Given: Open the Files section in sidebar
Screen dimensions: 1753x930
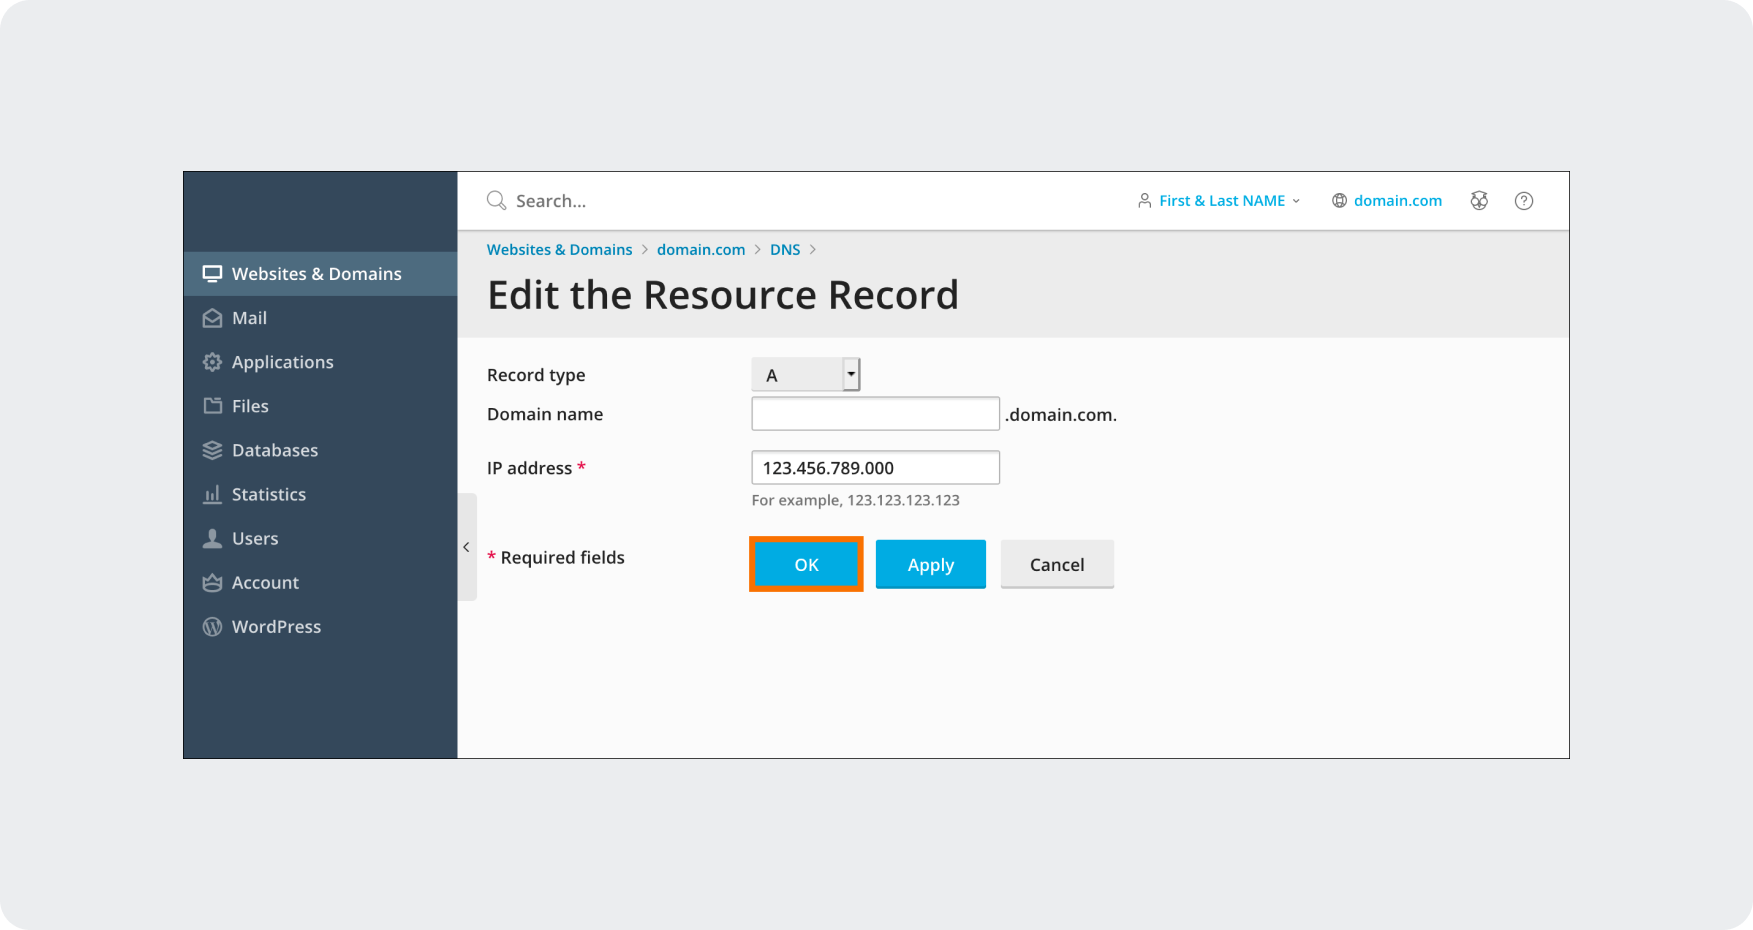Looking at the screenshot, I should click(250, 406).
